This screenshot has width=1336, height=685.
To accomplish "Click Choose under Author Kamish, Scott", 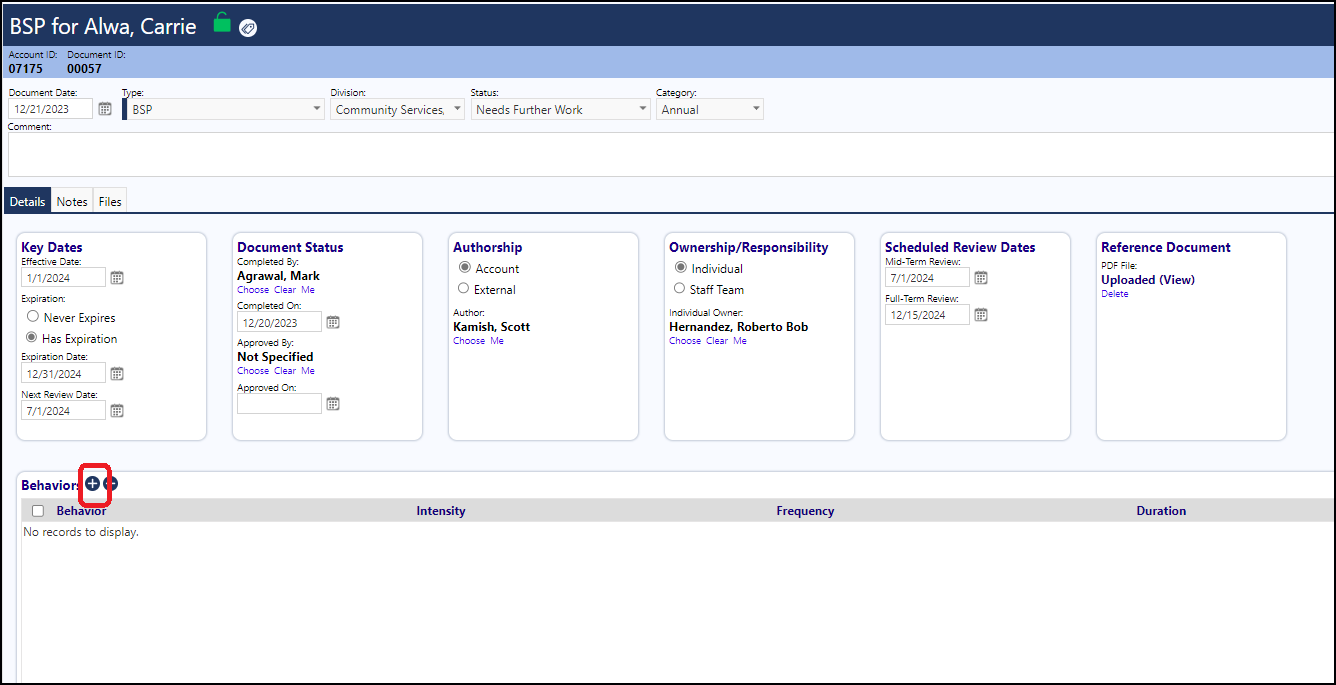I will tap(469, 341).
